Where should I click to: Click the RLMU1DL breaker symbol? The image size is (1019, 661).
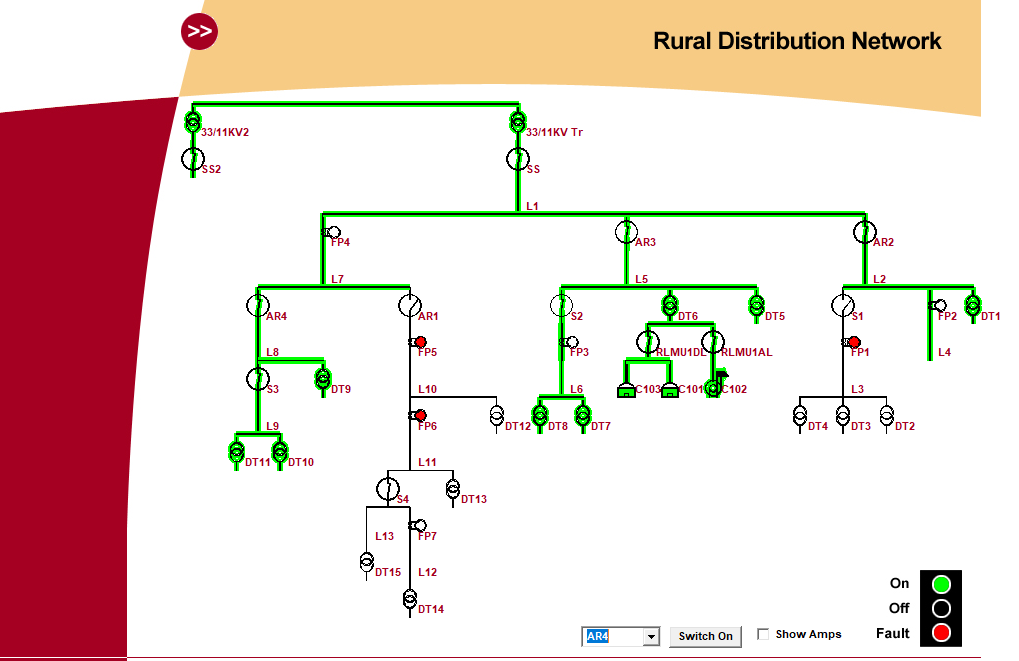[x=648, y=342]
